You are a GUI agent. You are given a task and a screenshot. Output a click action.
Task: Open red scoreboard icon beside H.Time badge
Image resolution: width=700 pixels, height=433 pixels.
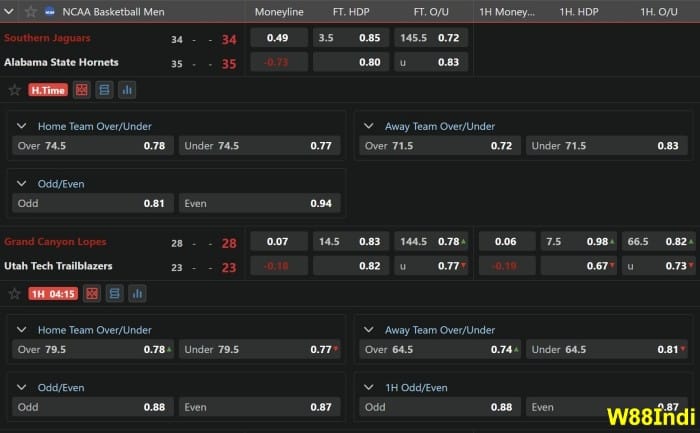coord(82,90)
